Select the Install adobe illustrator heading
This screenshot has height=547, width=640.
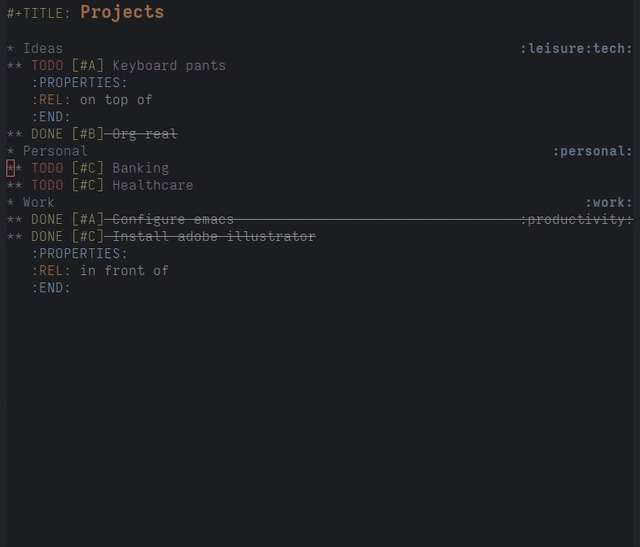tap(214, 237)
